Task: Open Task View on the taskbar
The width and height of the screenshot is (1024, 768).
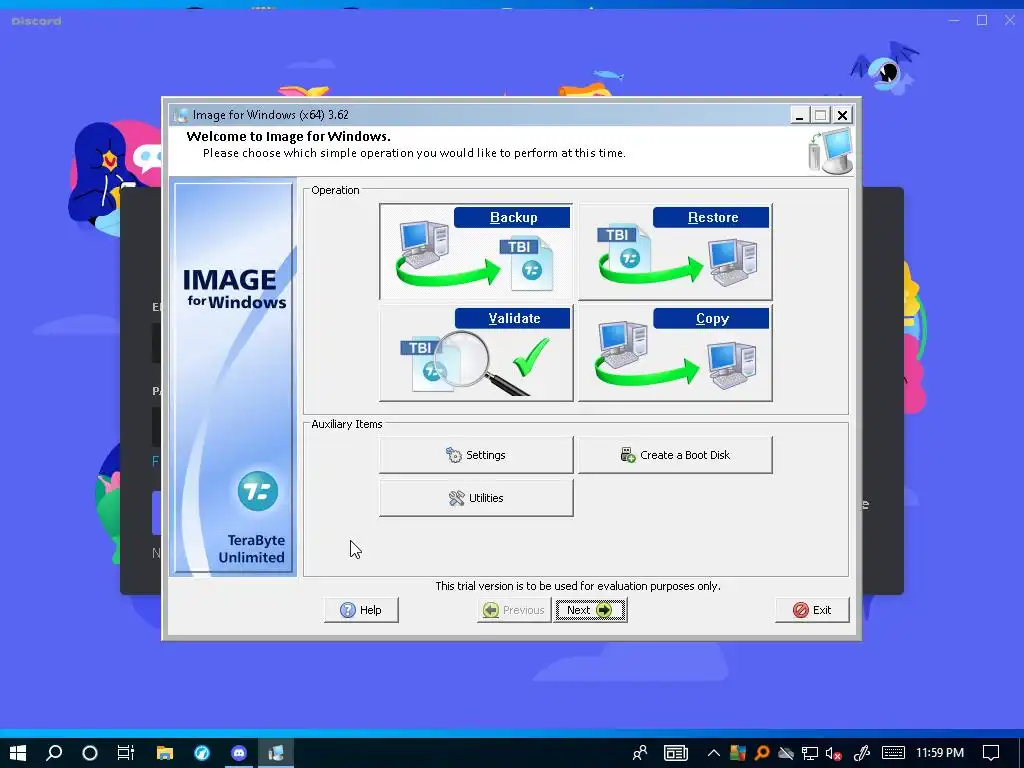Action: coord(126,753)
